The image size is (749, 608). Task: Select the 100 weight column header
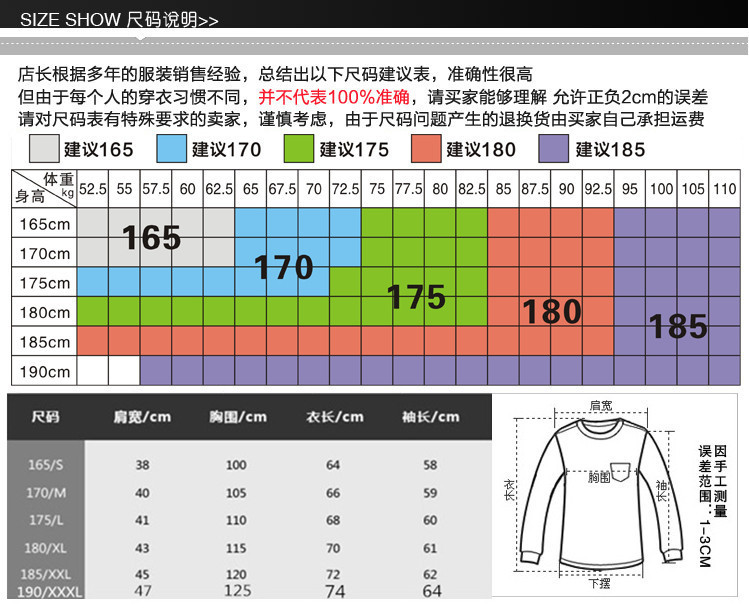(661, 189)
